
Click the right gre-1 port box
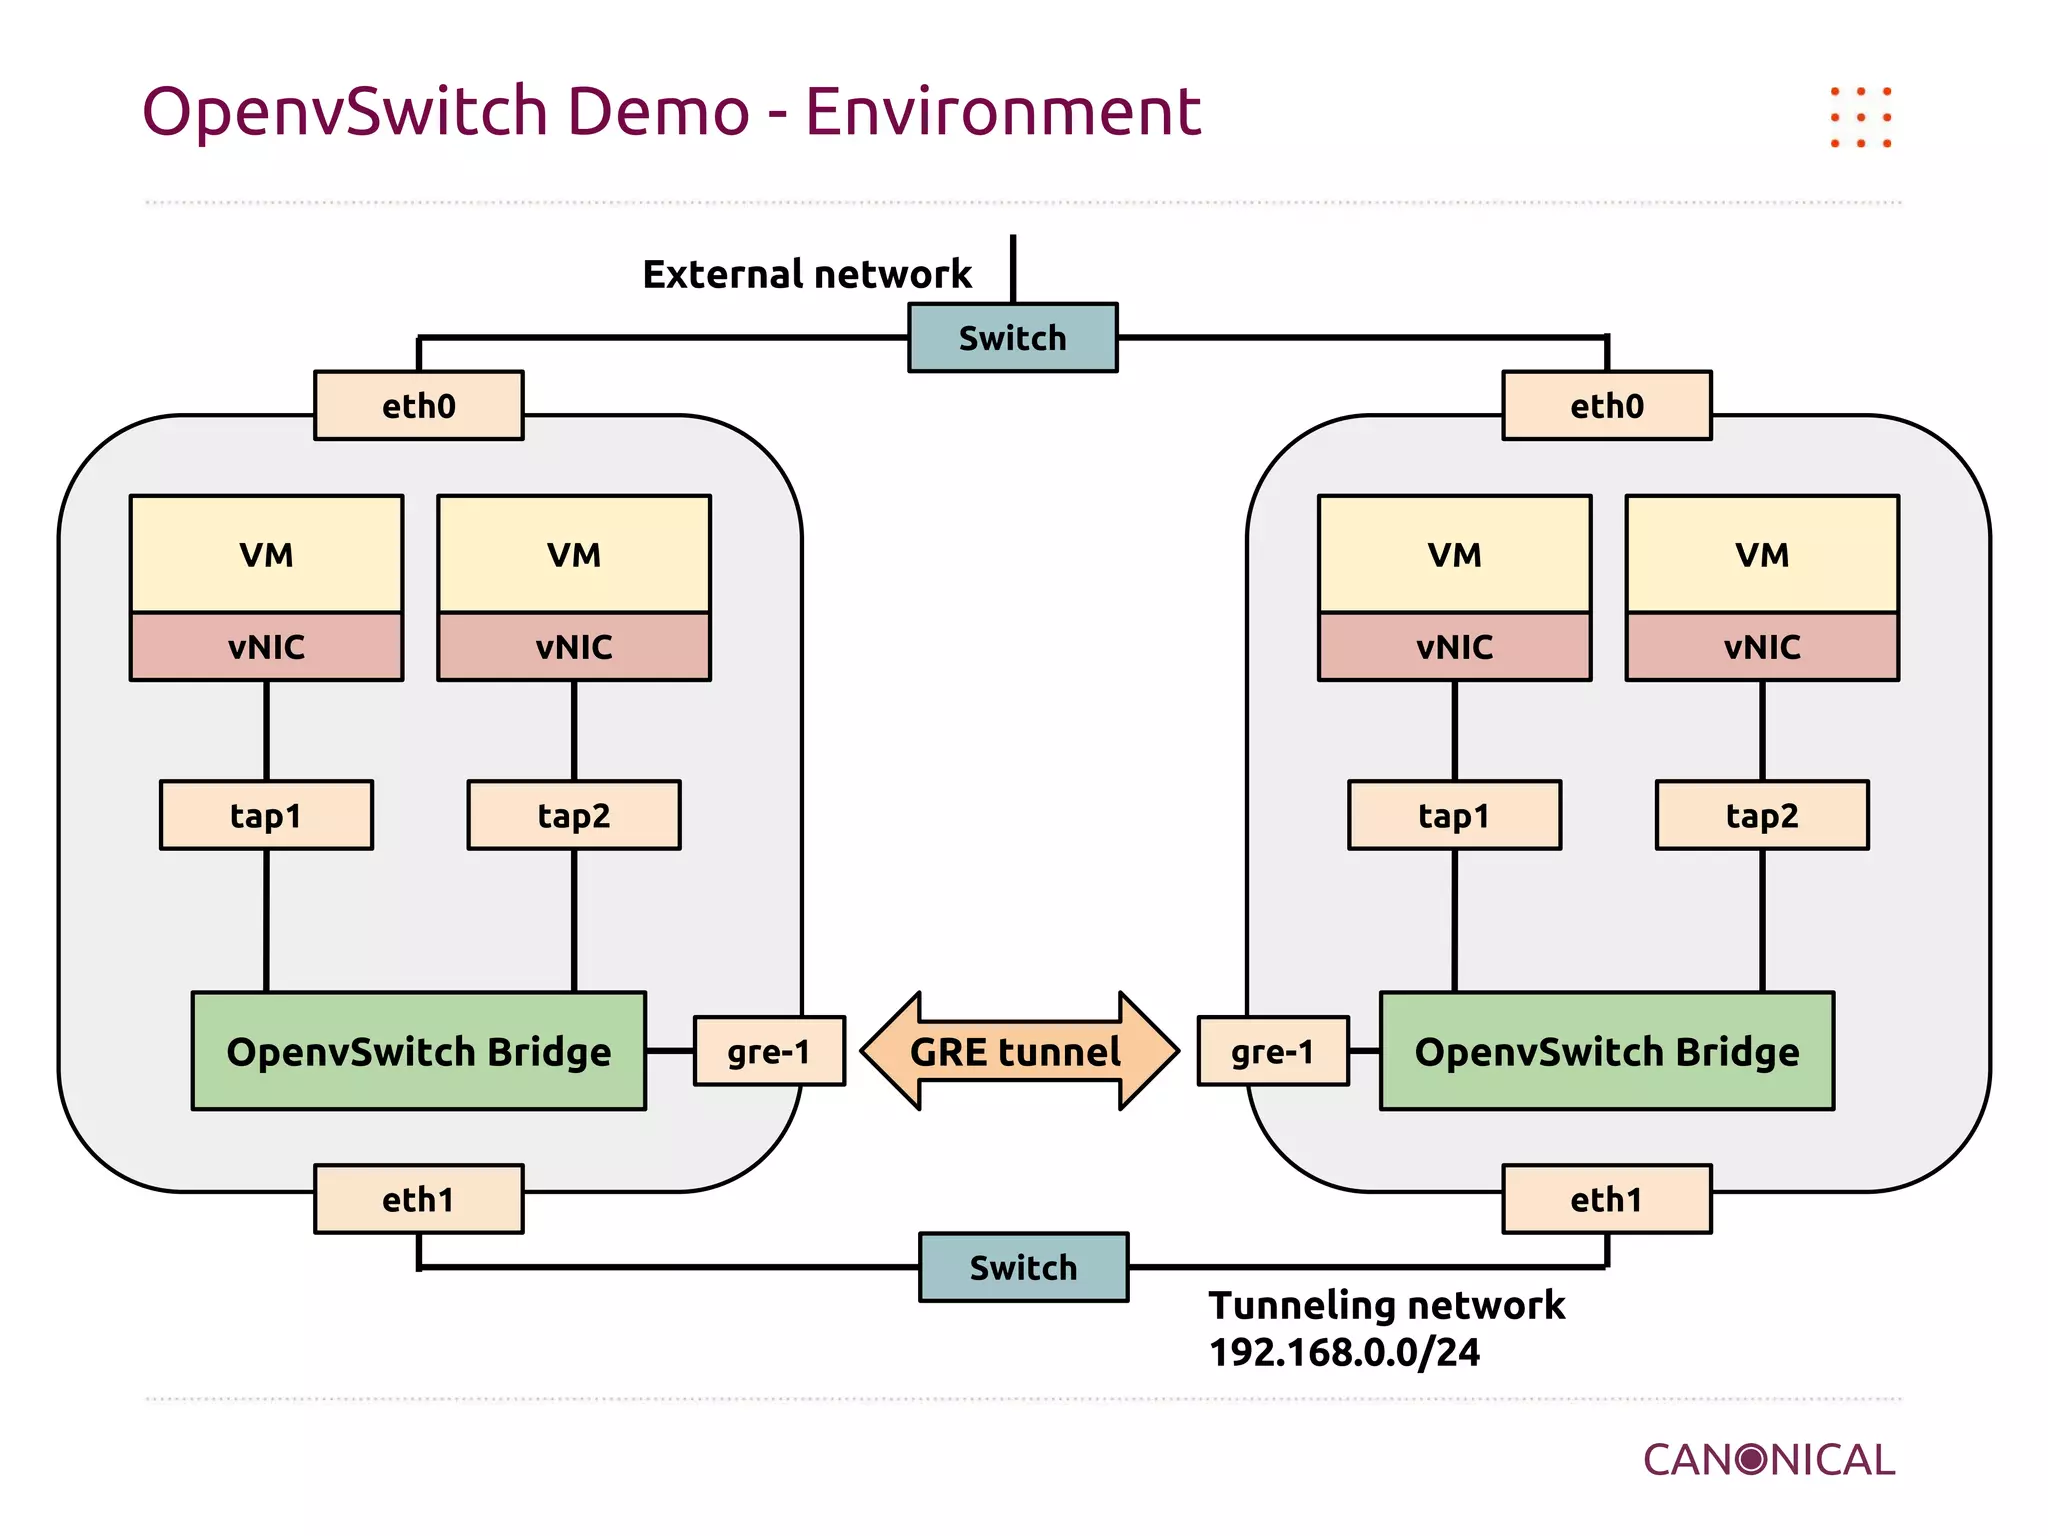click(x=1272, y=1051)
